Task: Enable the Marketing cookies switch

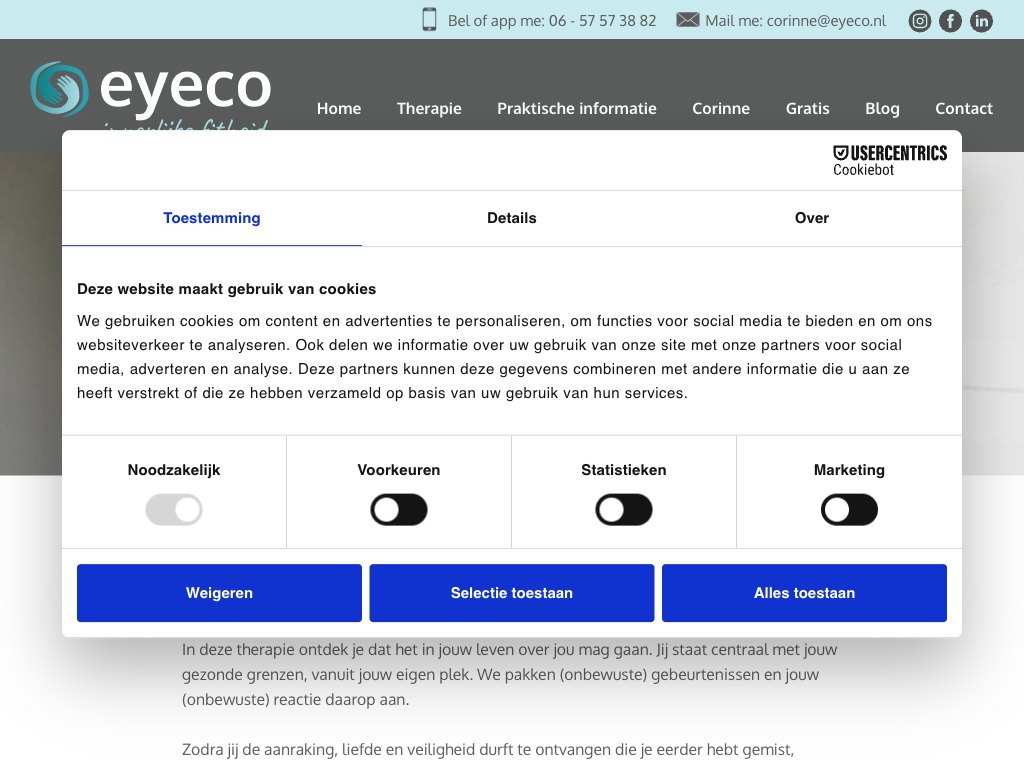Action: pos(849,510)
